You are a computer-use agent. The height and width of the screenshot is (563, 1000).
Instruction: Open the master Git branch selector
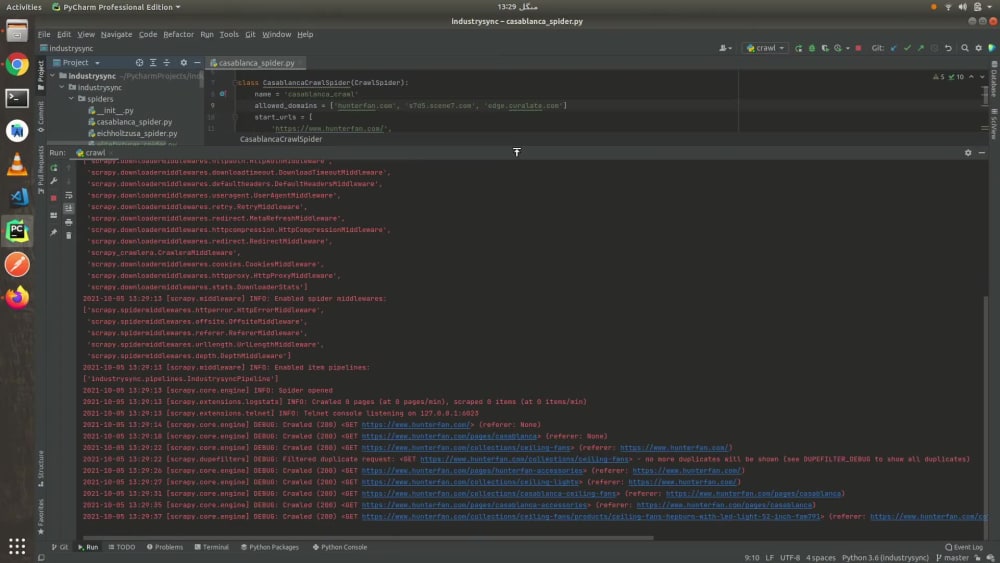[952, 557]
